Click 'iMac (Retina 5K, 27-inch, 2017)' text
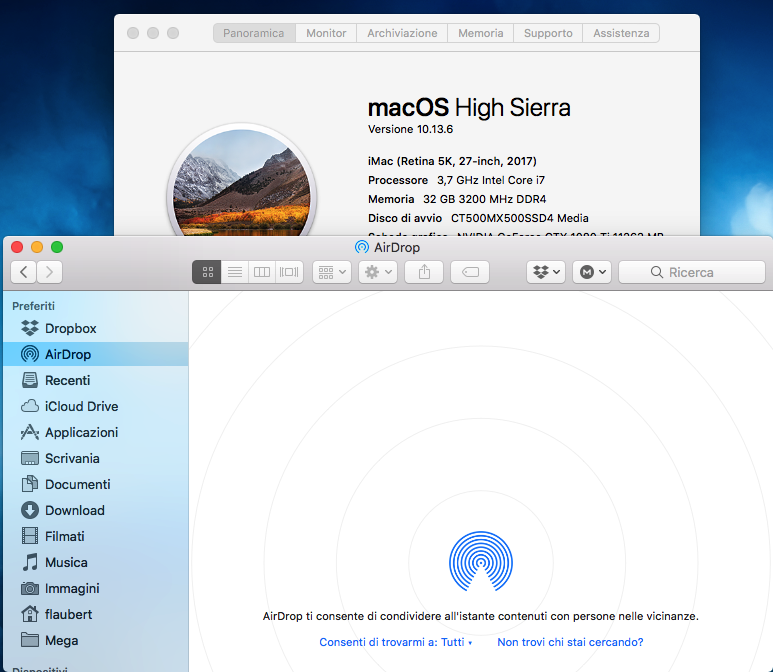 click(x=452, y=161)
